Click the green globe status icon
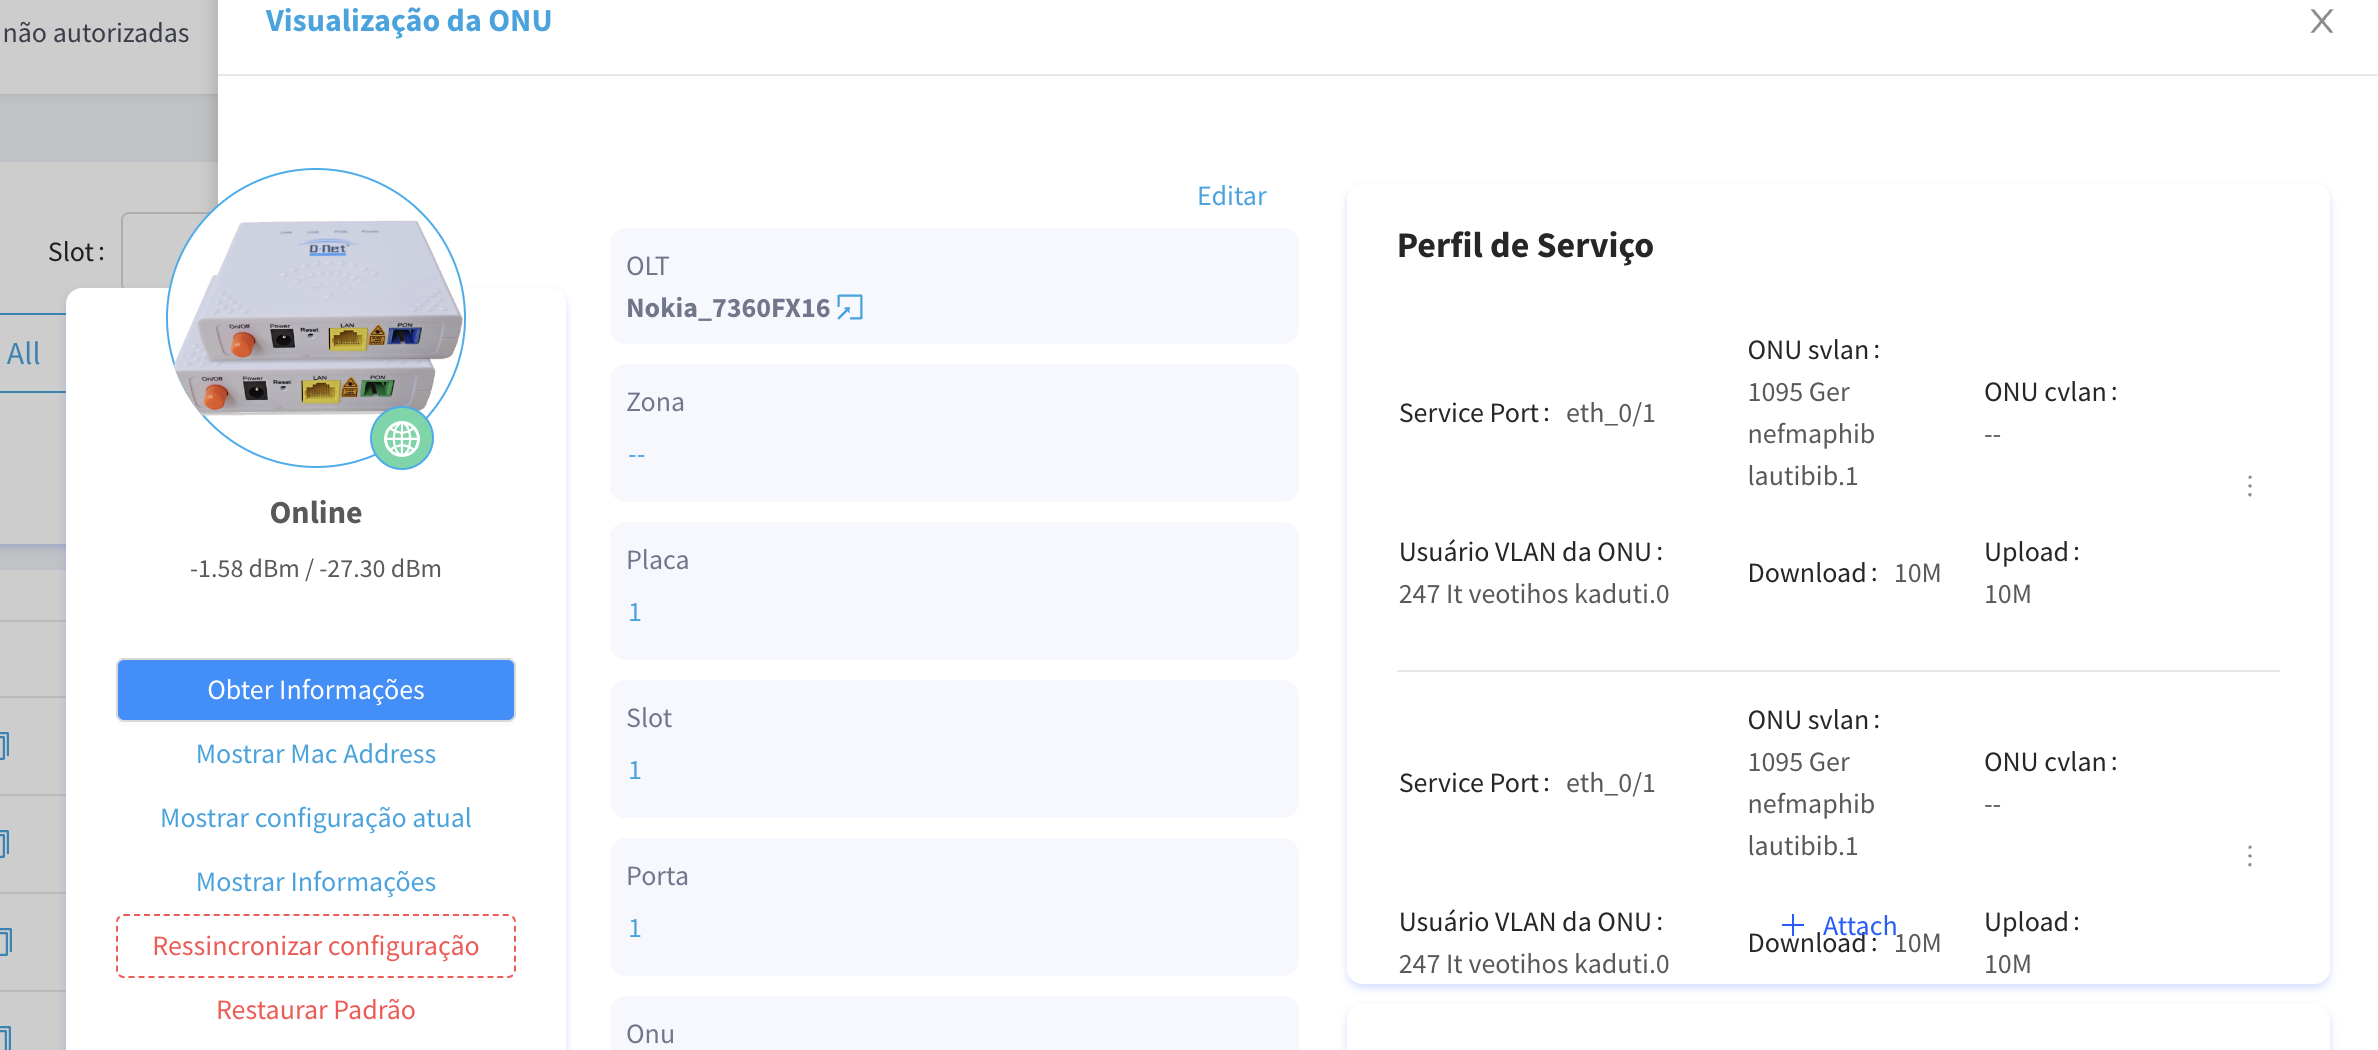The height and width of the screenshot is (1050, 2378). [402, 439]
